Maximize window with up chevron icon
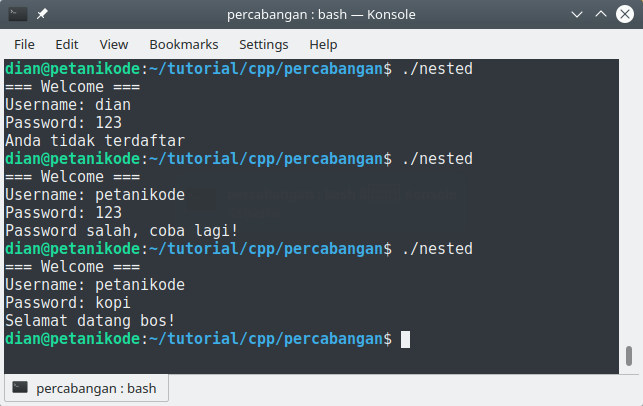Image resolution: width=643 pixels, height=406 pixels. pyautogui.click(x=601, y=14)
